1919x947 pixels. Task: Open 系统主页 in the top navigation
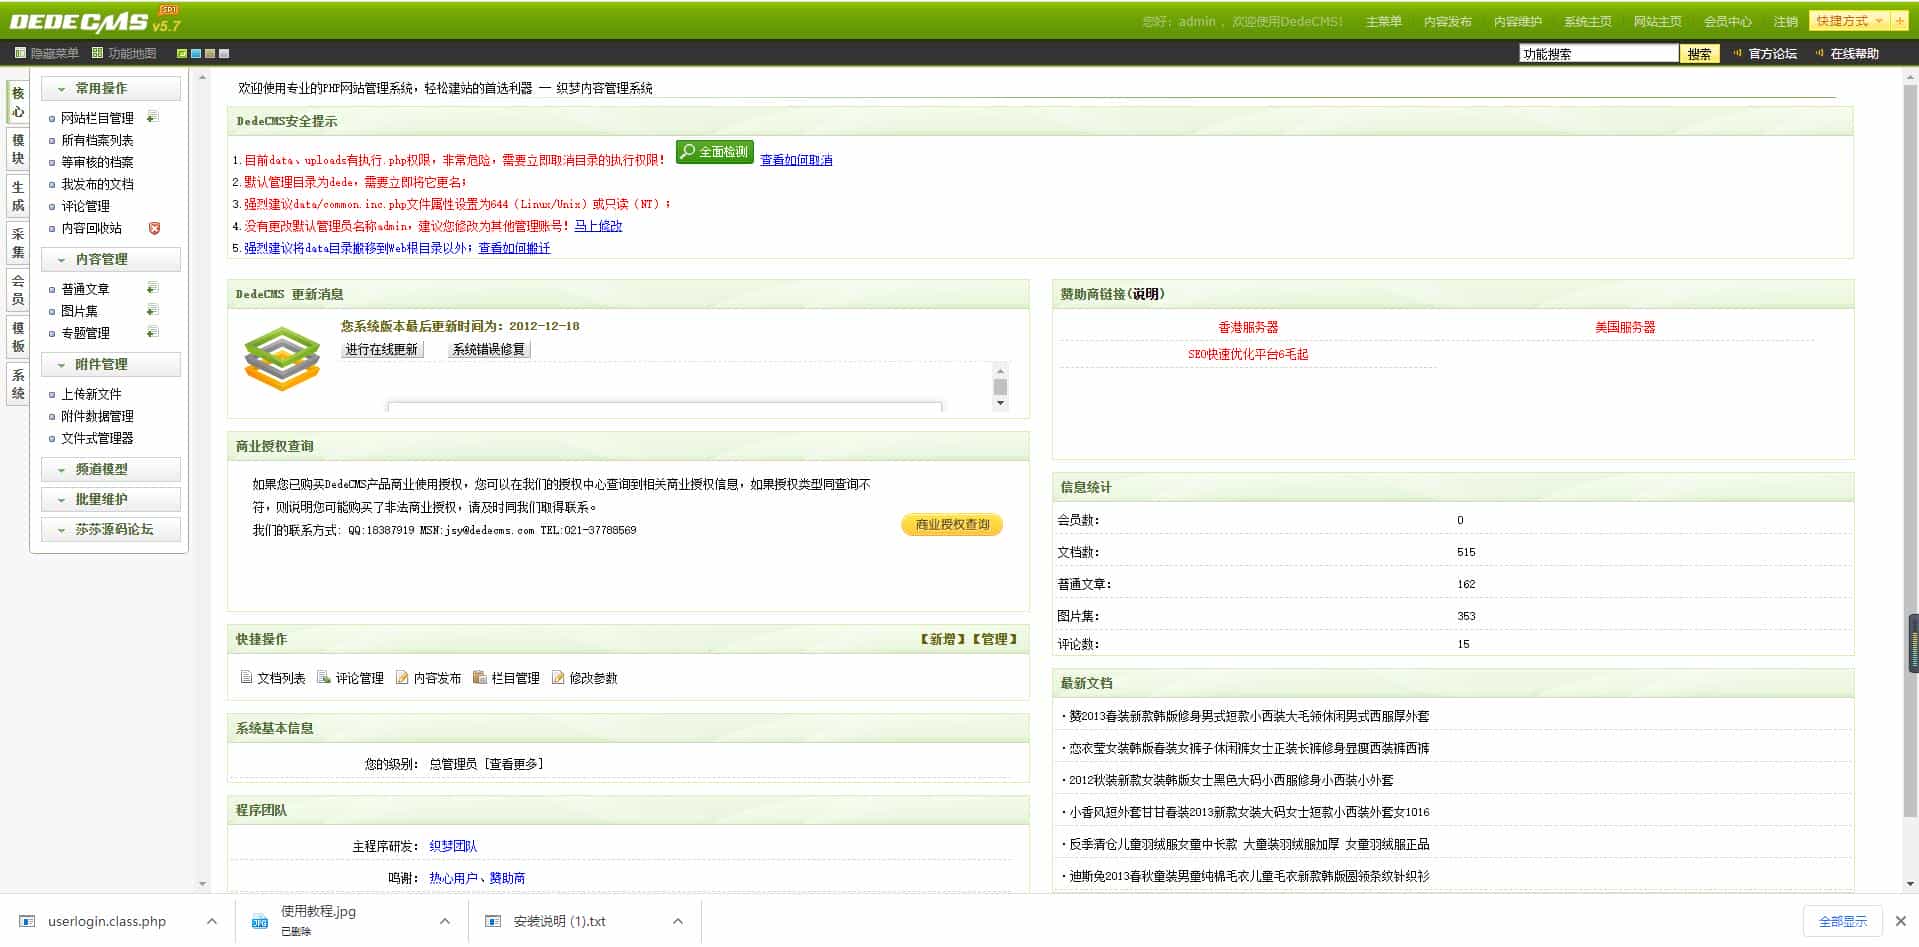1587,21
